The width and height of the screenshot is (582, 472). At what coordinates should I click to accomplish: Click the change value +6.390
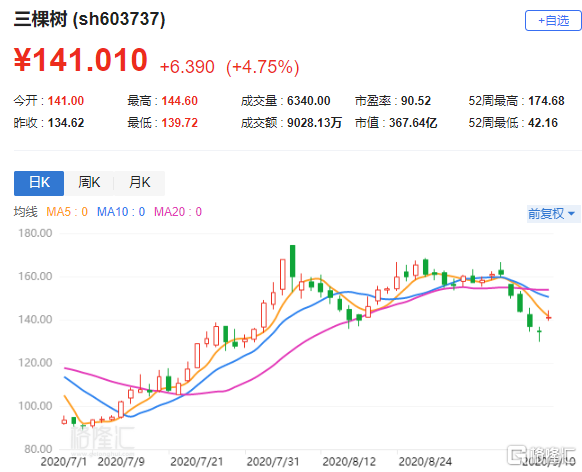(x=187, y=67)
